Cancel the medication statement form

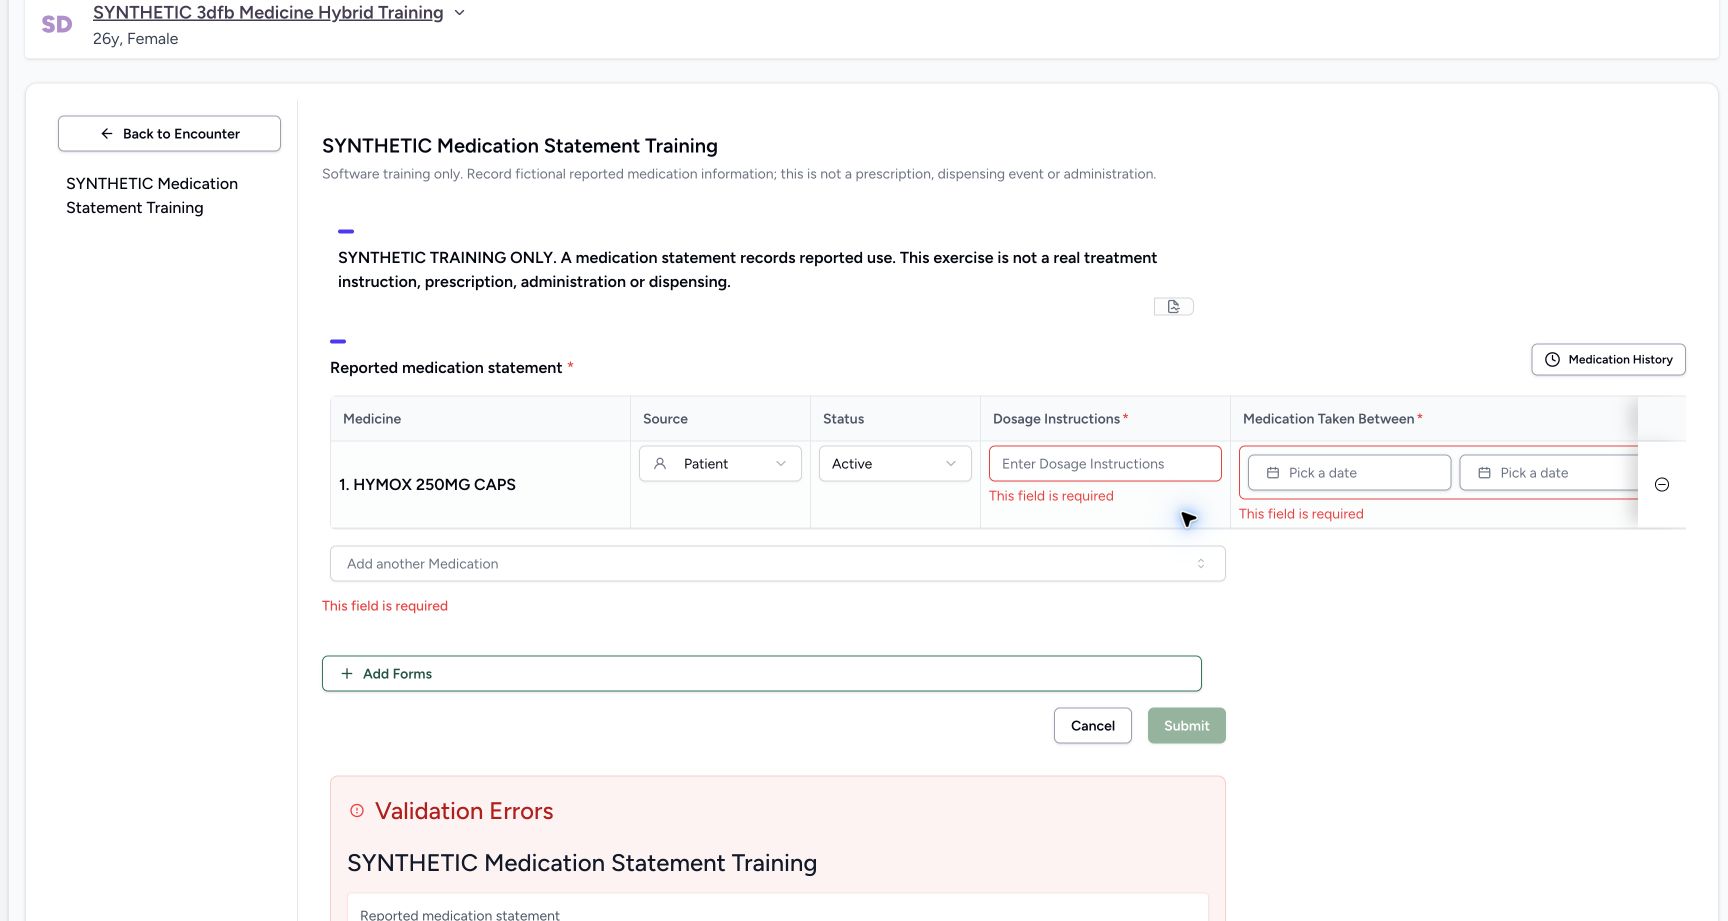tap(1092, 726)
